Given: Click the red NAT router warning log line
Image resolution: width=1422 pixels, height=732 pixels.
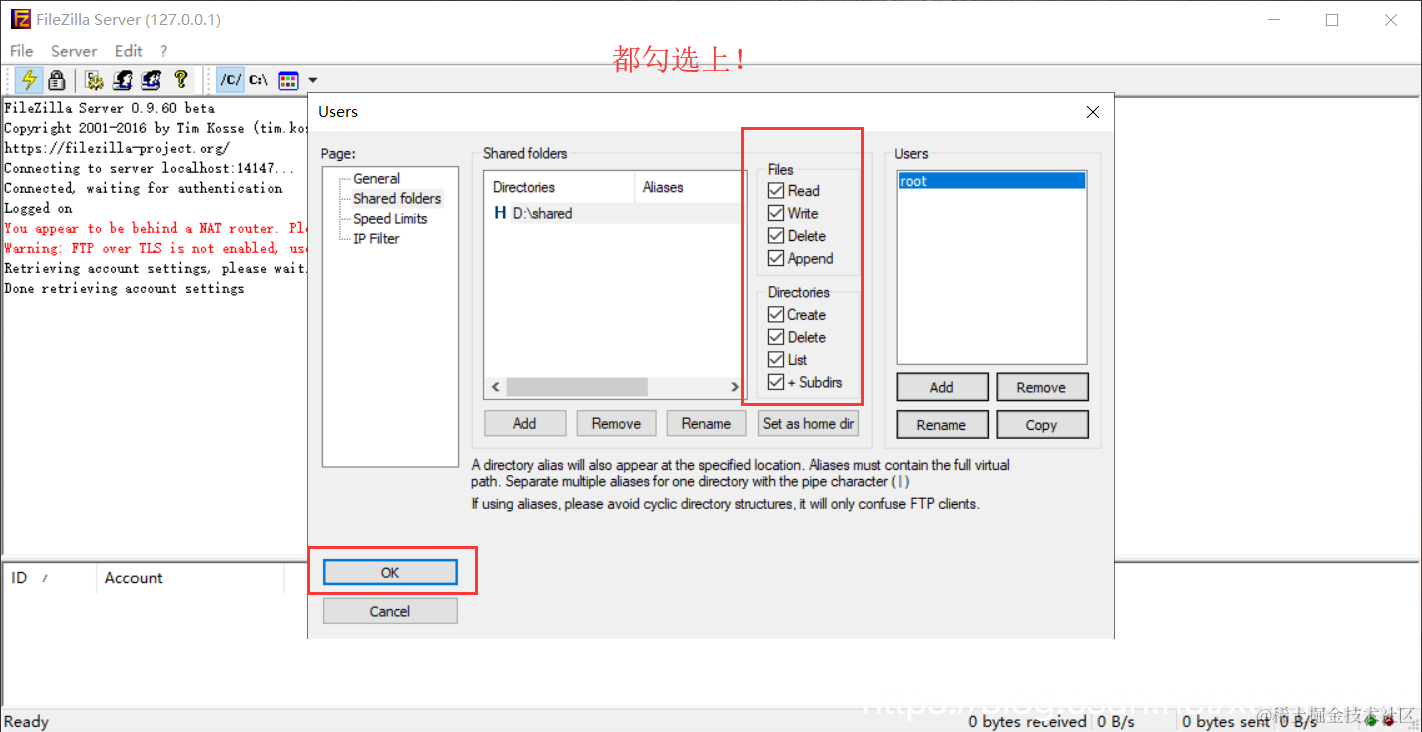Looking at the screenshot, I should (156, 228).
